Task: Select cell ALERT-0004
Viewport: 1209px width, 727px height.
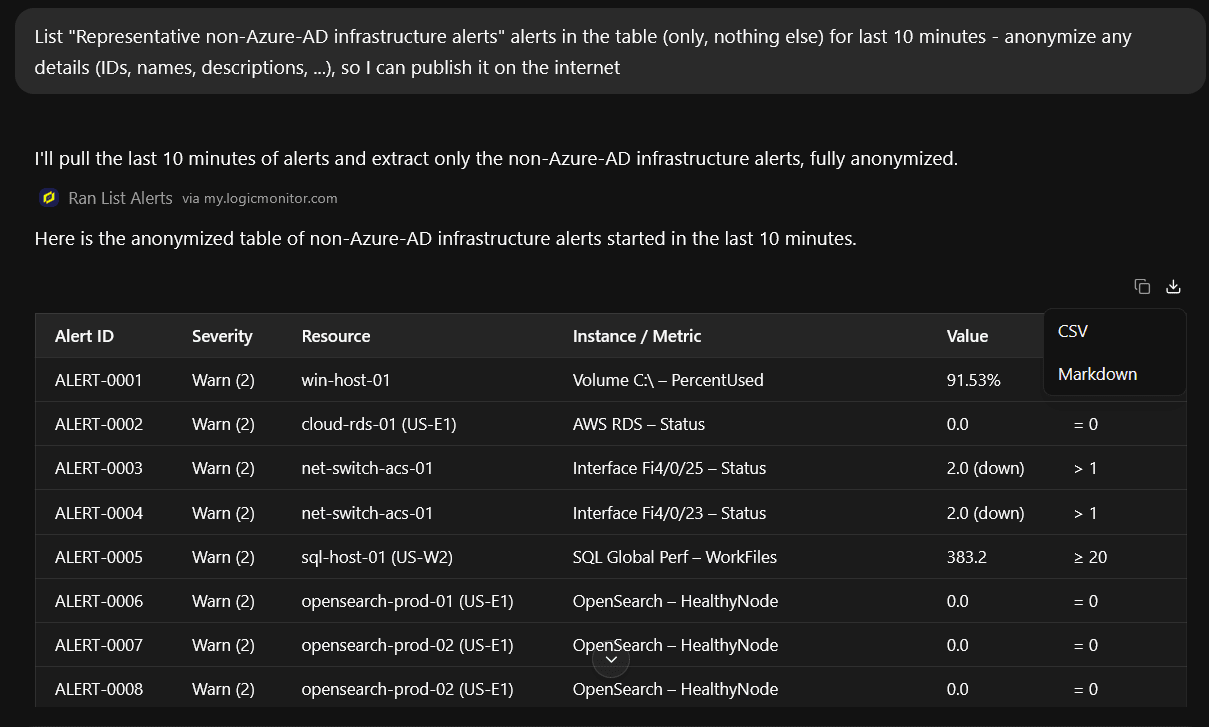Action: click(99, 513)
